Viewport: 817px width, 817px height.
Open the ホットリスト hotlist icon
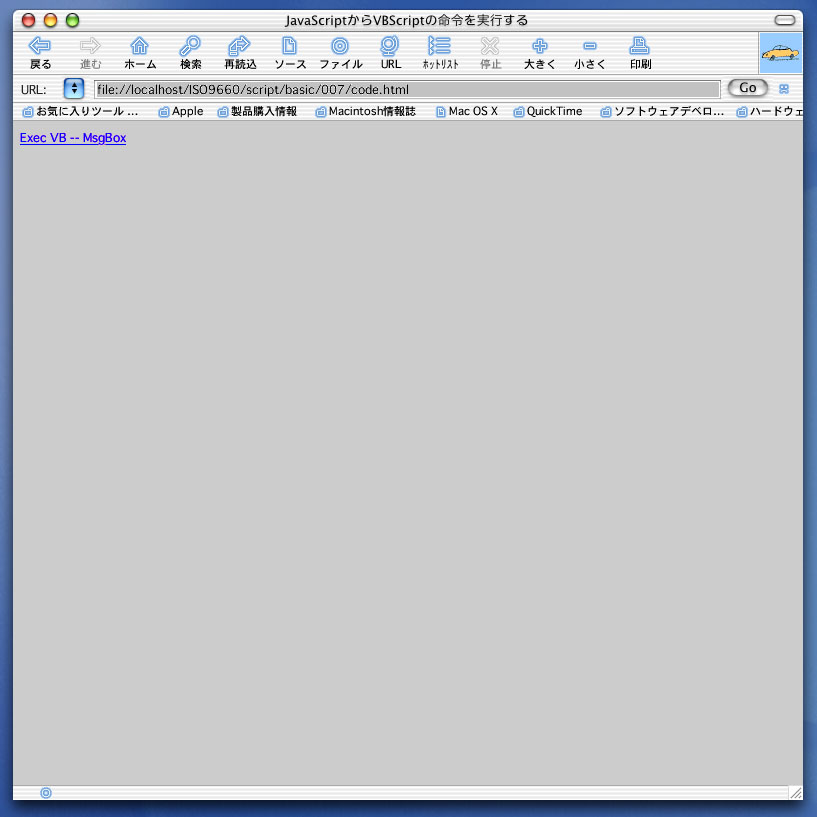[440, 46]
